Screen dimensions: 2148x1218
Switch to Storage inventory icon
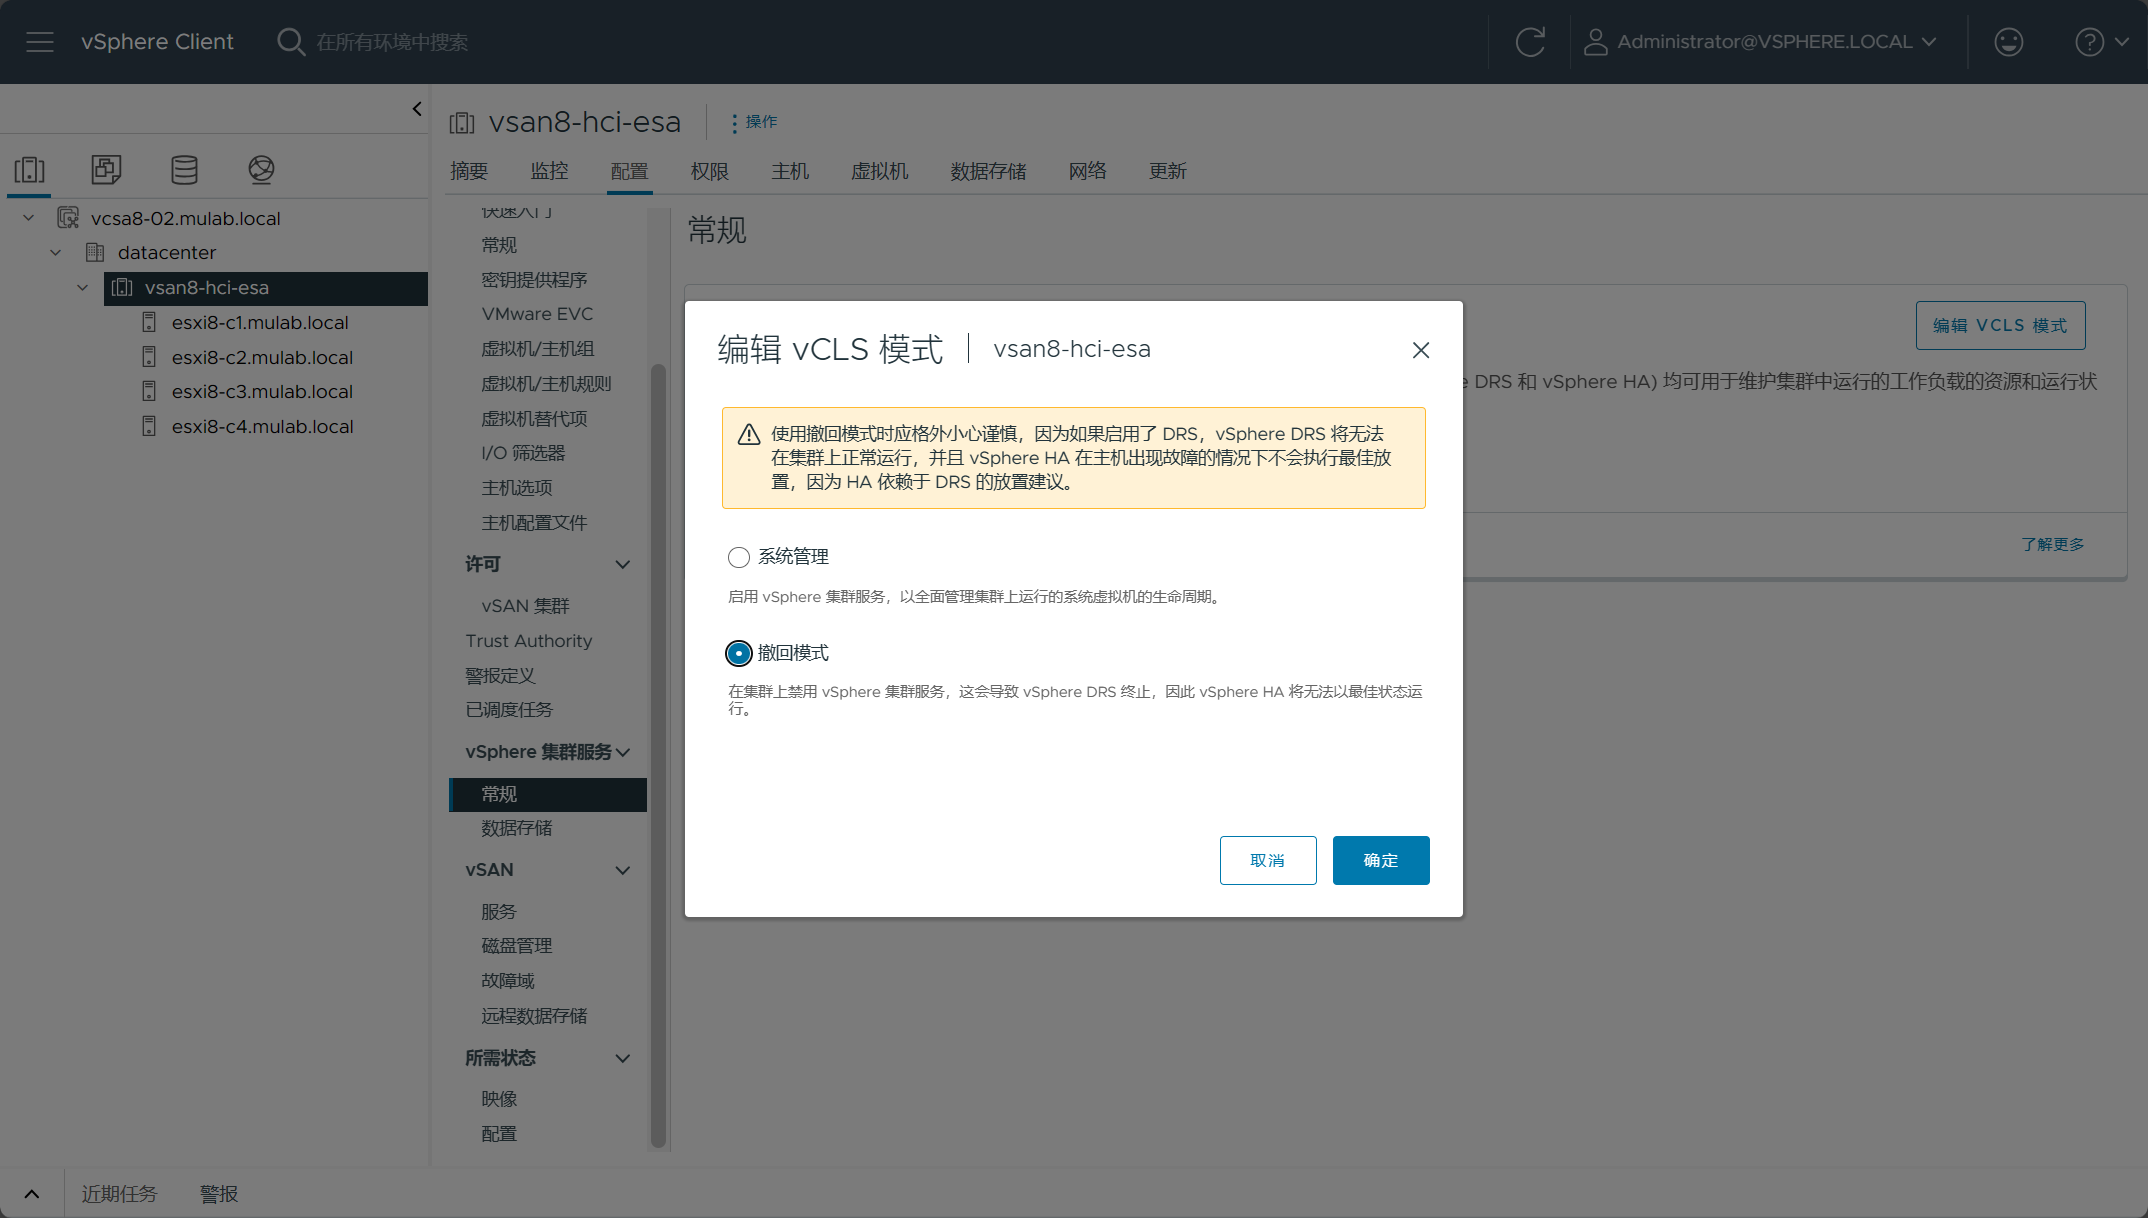(x=184, y=170)
